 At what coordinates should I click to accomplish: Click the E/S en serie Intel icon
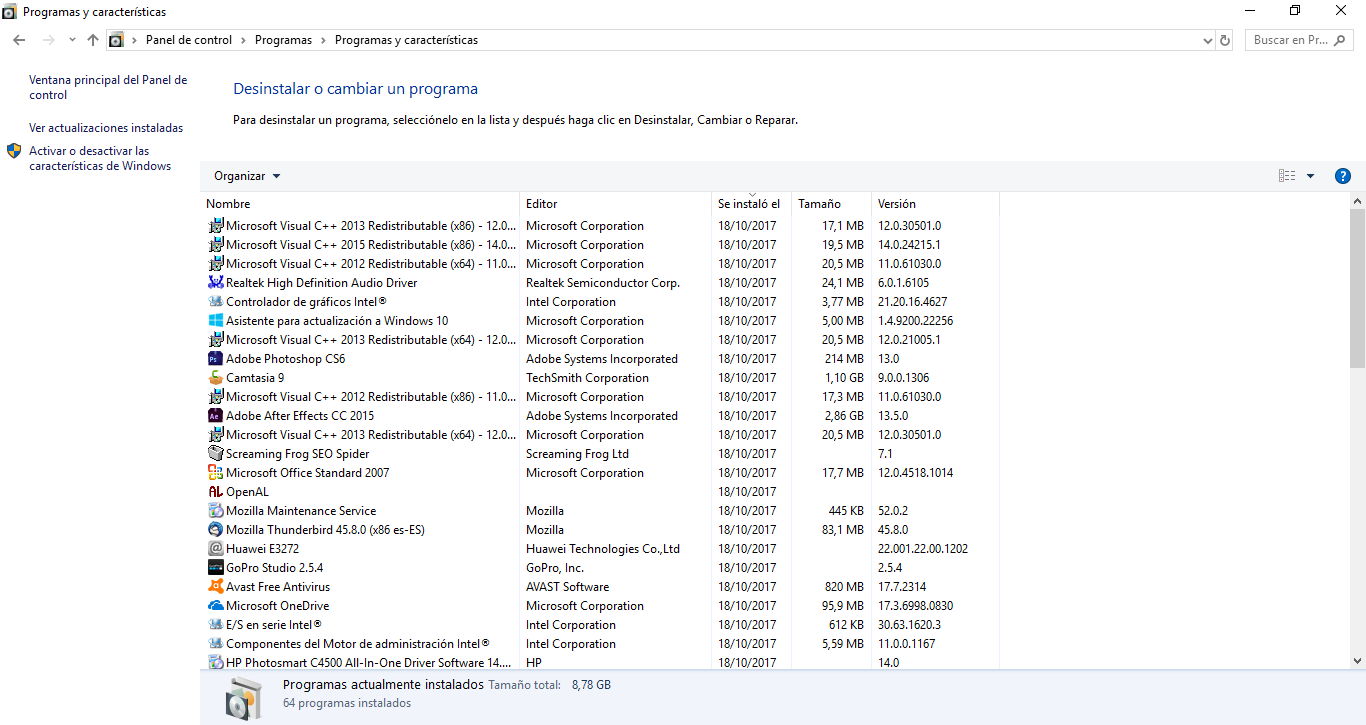[216, 625]
